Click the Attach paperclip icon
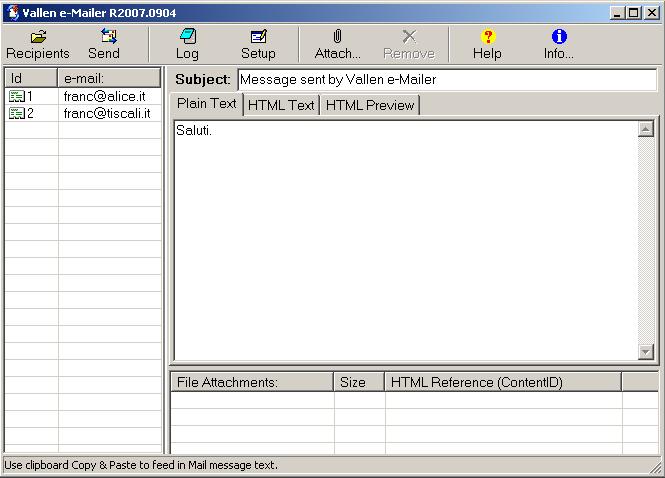Viewport: 665px width, 478px height. (337, 37)
